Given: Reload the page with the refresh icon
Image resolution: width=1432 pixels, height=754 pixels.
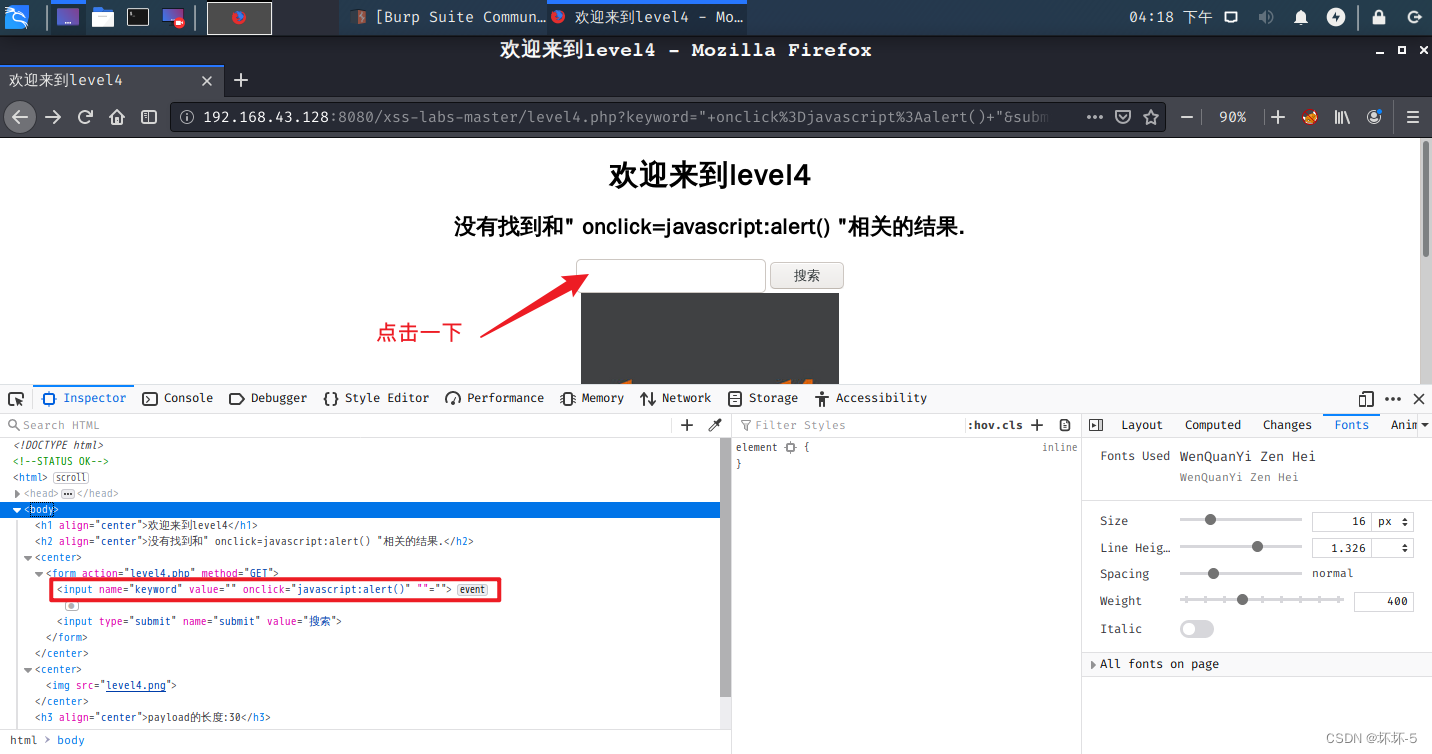Looking at the screenshot, I should (x=85, y=116).
